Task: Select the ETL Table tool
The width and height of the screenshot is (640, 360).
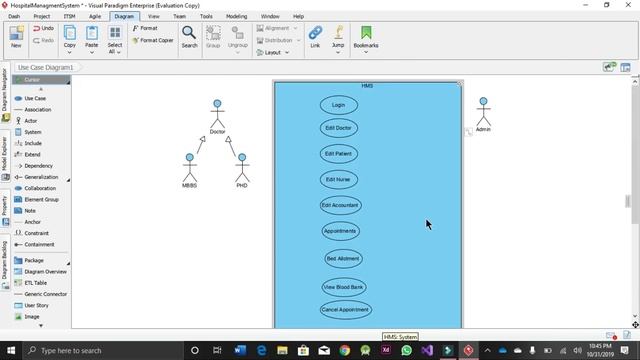Action: pos(31,283)
